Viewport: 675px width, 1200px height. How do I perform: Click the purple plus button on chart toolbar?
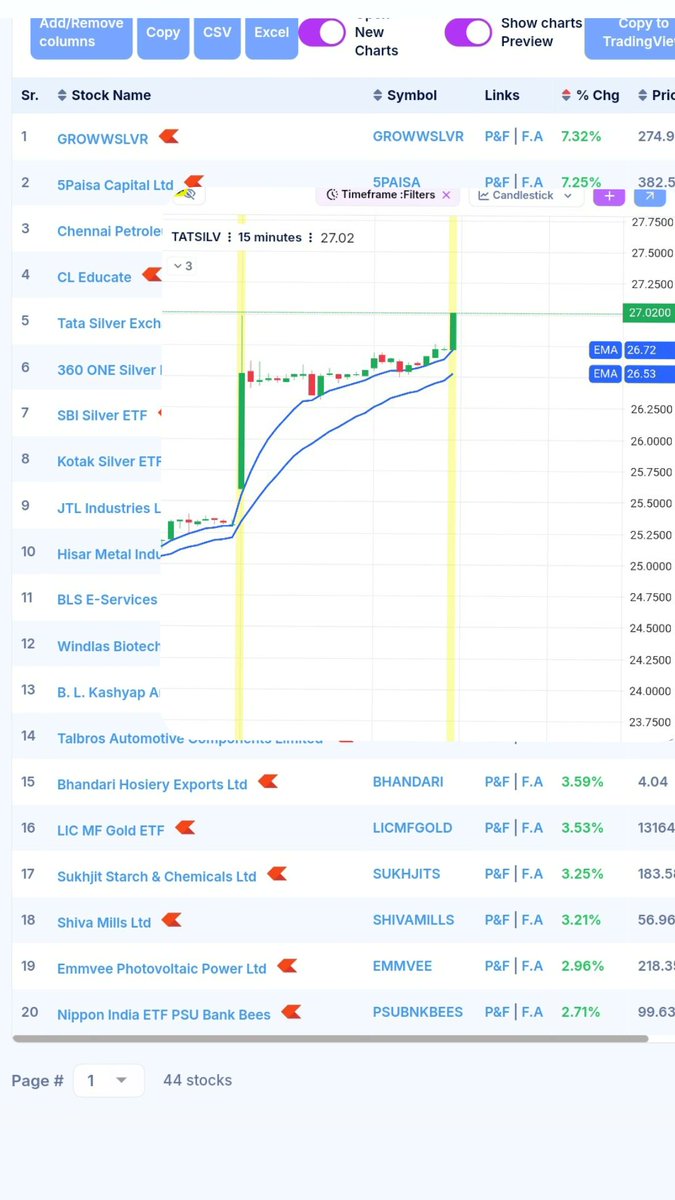point(609,195)
